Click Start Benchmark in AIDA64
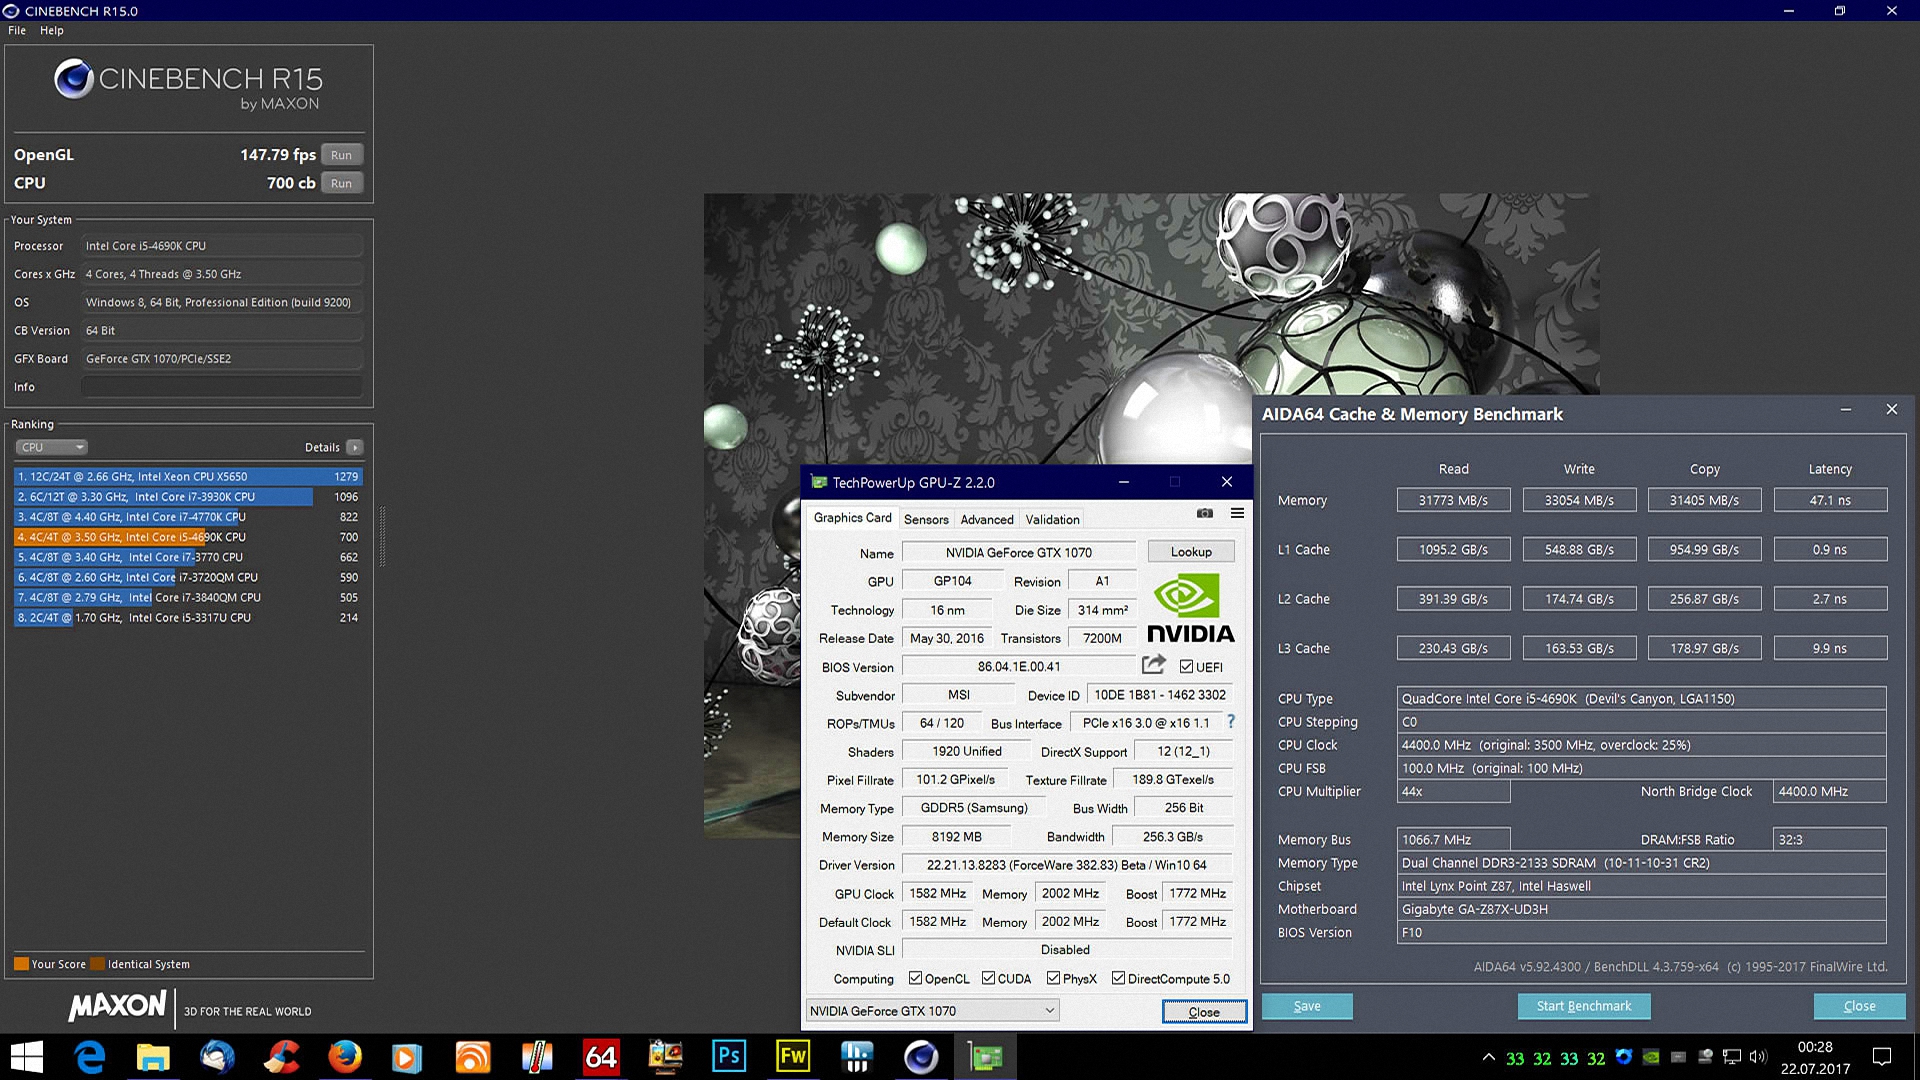1920x1080 pixels. click(x=1583, y=1006)
